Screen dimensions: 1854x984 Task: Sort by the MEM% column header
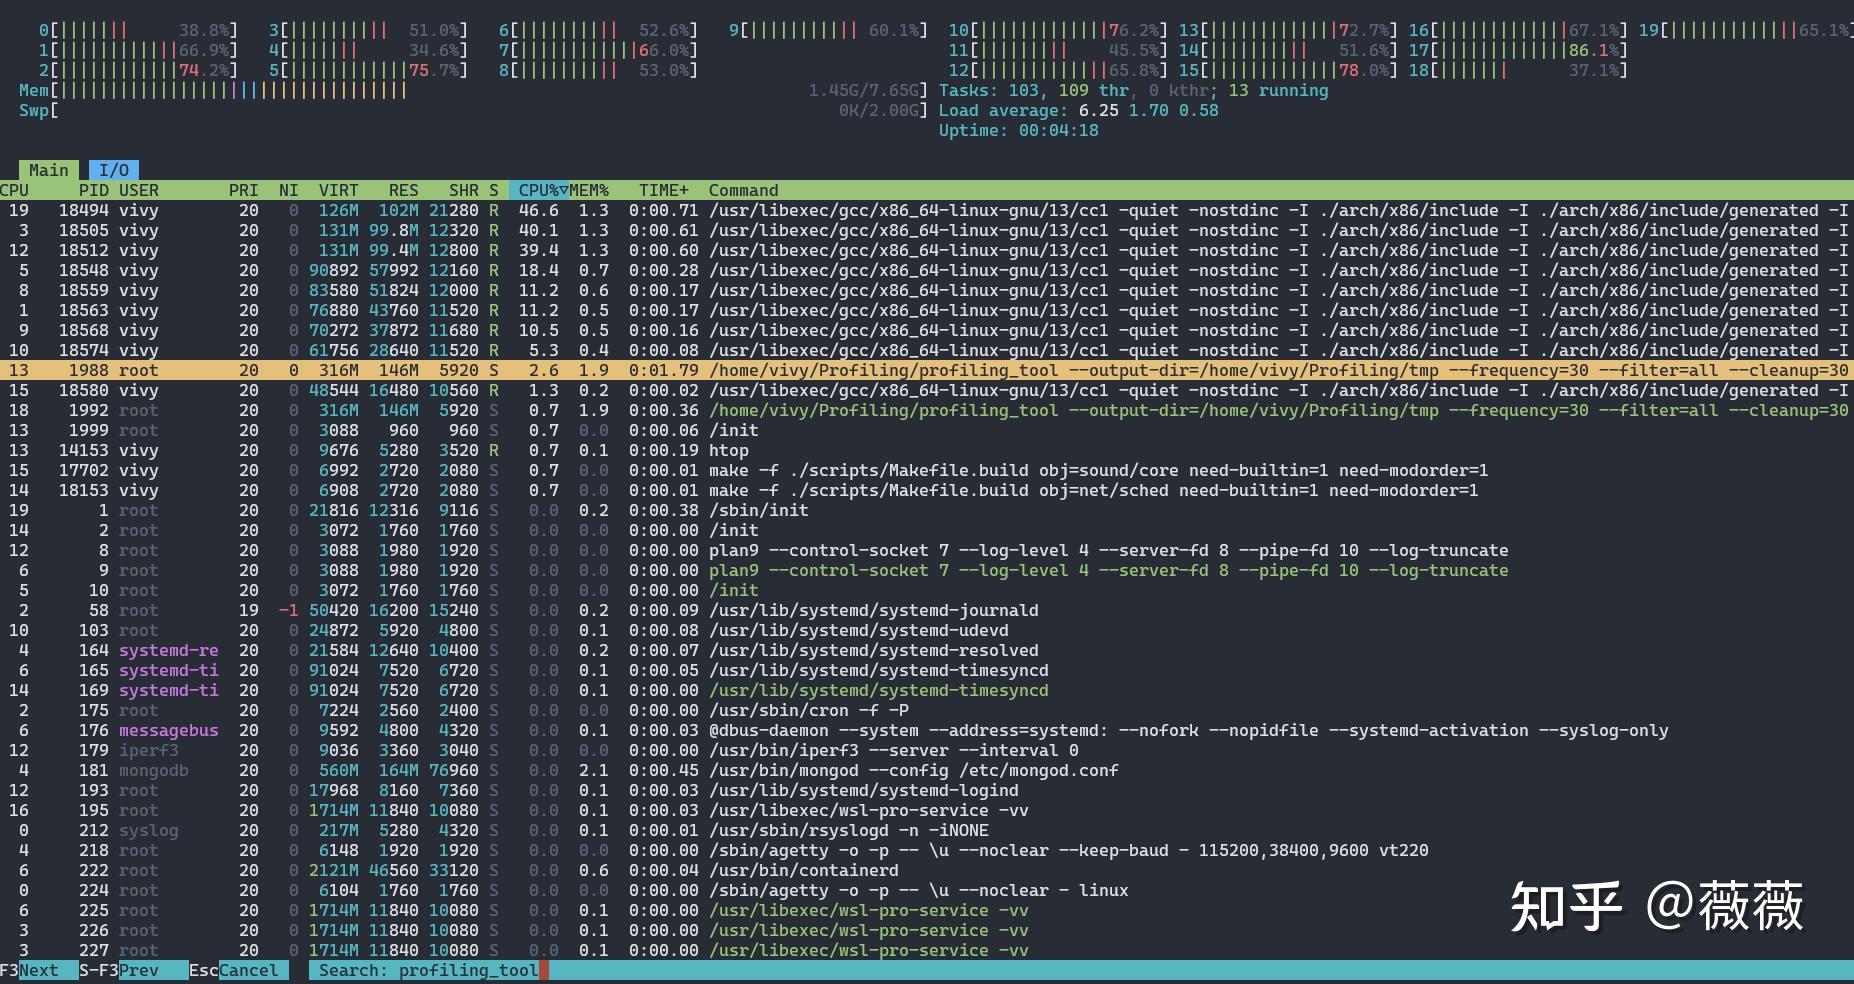point(589,190)
